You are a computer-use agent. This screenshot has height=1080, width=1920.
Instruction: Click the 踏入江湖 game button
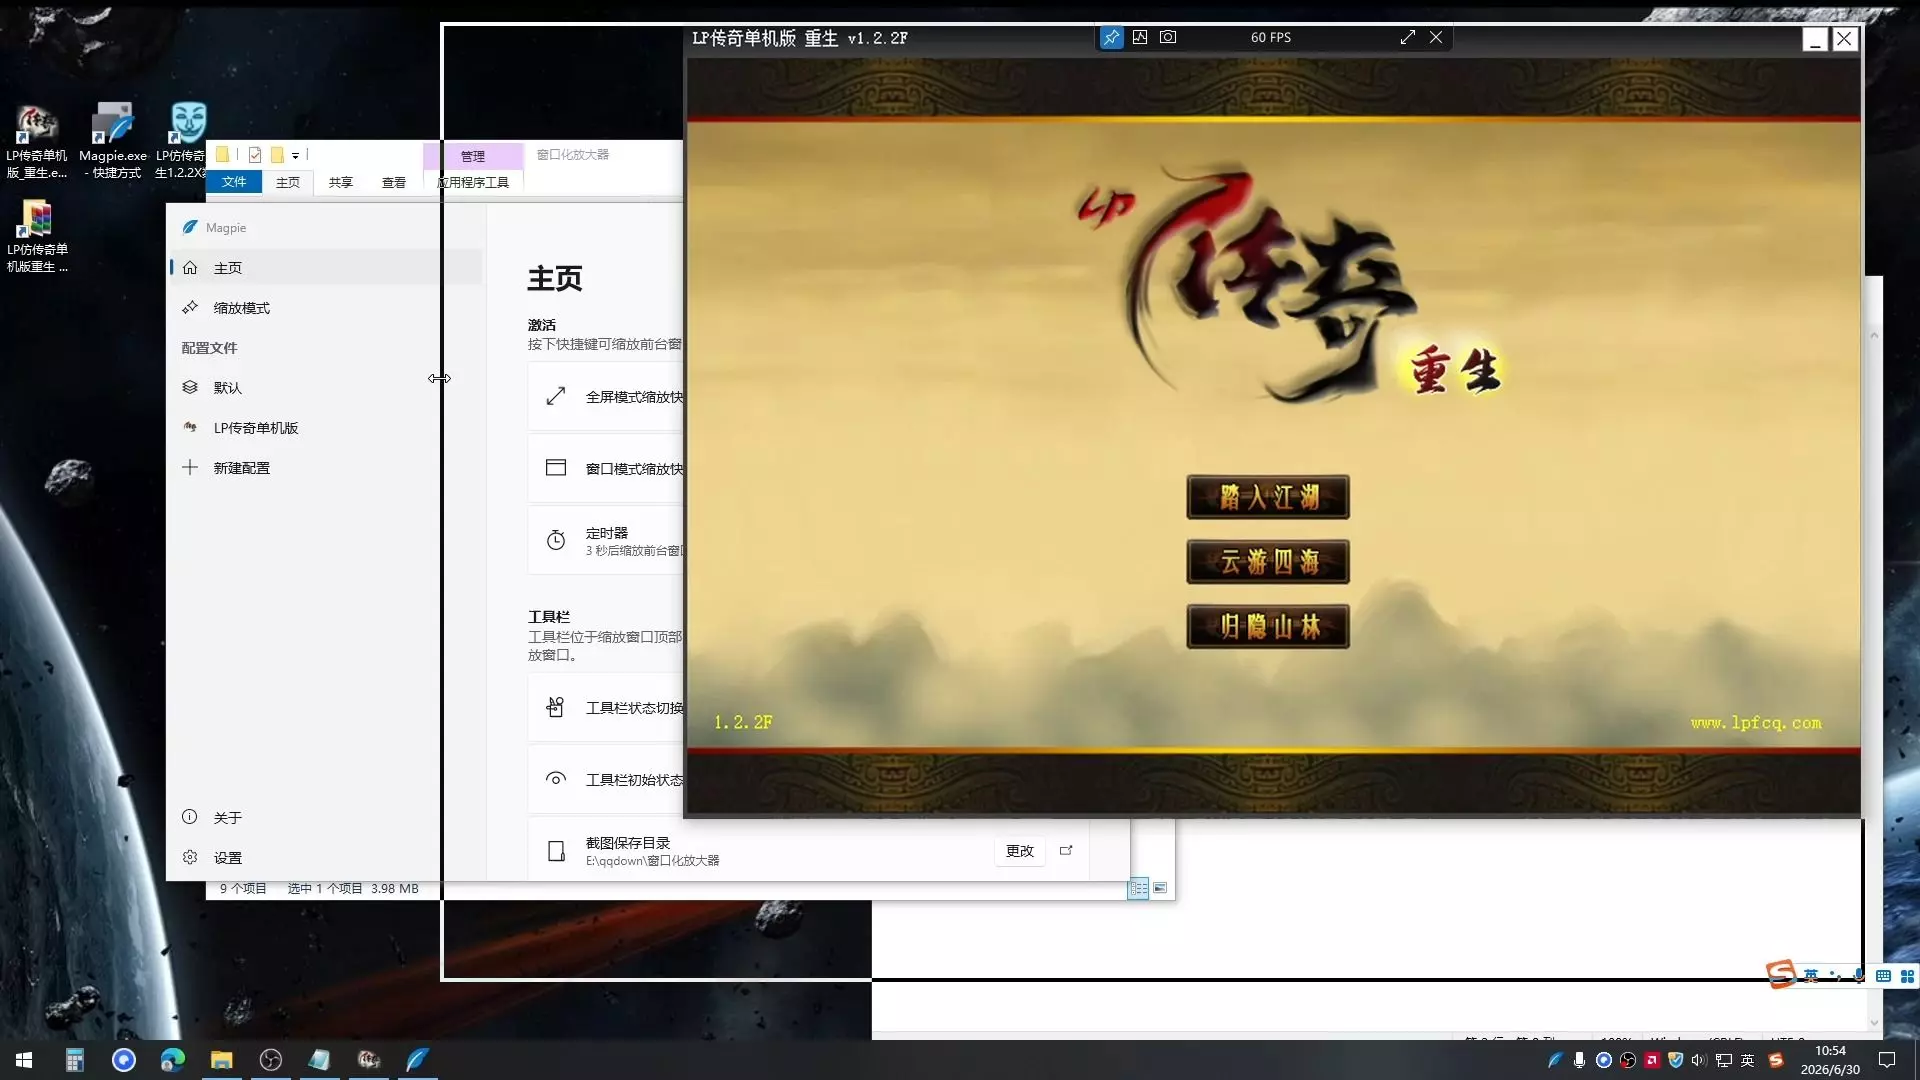[1268, 497]
